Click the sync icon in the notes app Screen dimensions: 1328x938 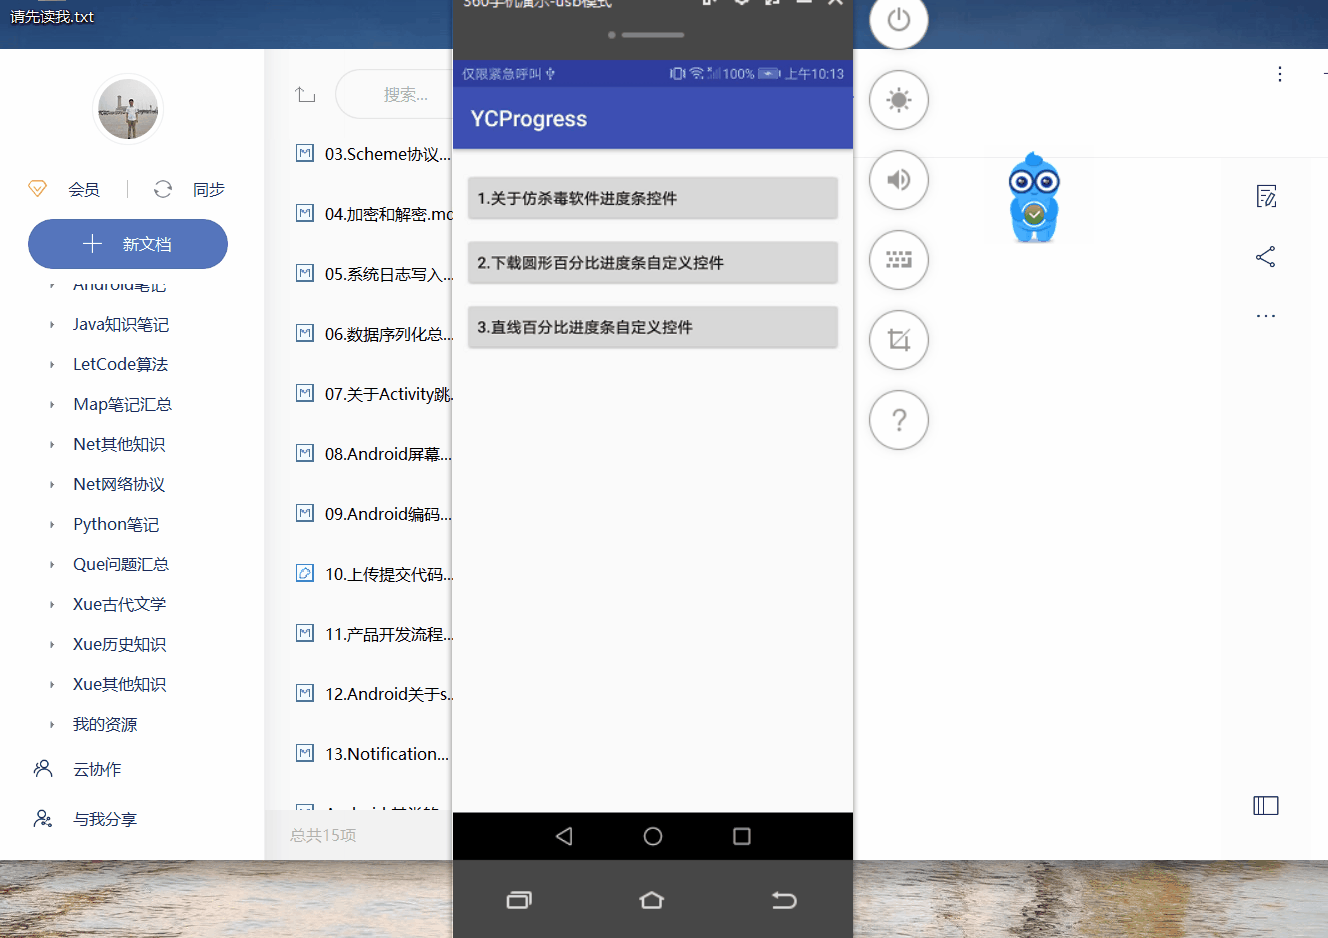(x=162, y=190)
